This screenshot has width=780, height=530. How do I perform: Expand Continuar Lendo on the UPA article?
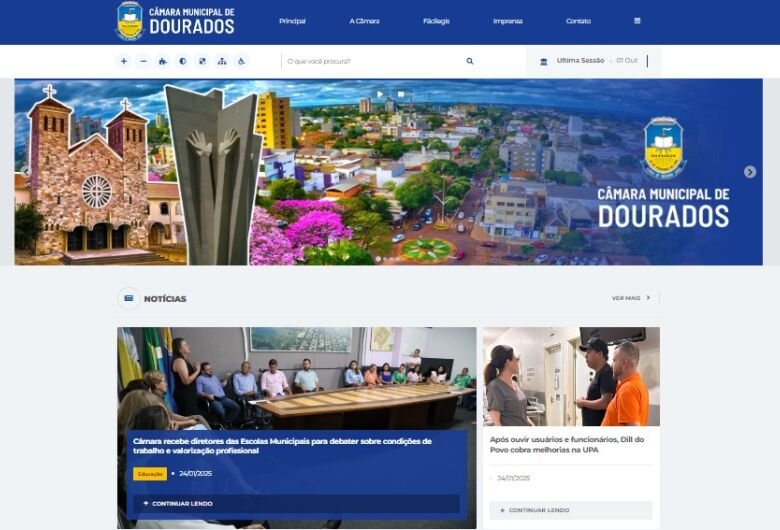coord(571,510)
